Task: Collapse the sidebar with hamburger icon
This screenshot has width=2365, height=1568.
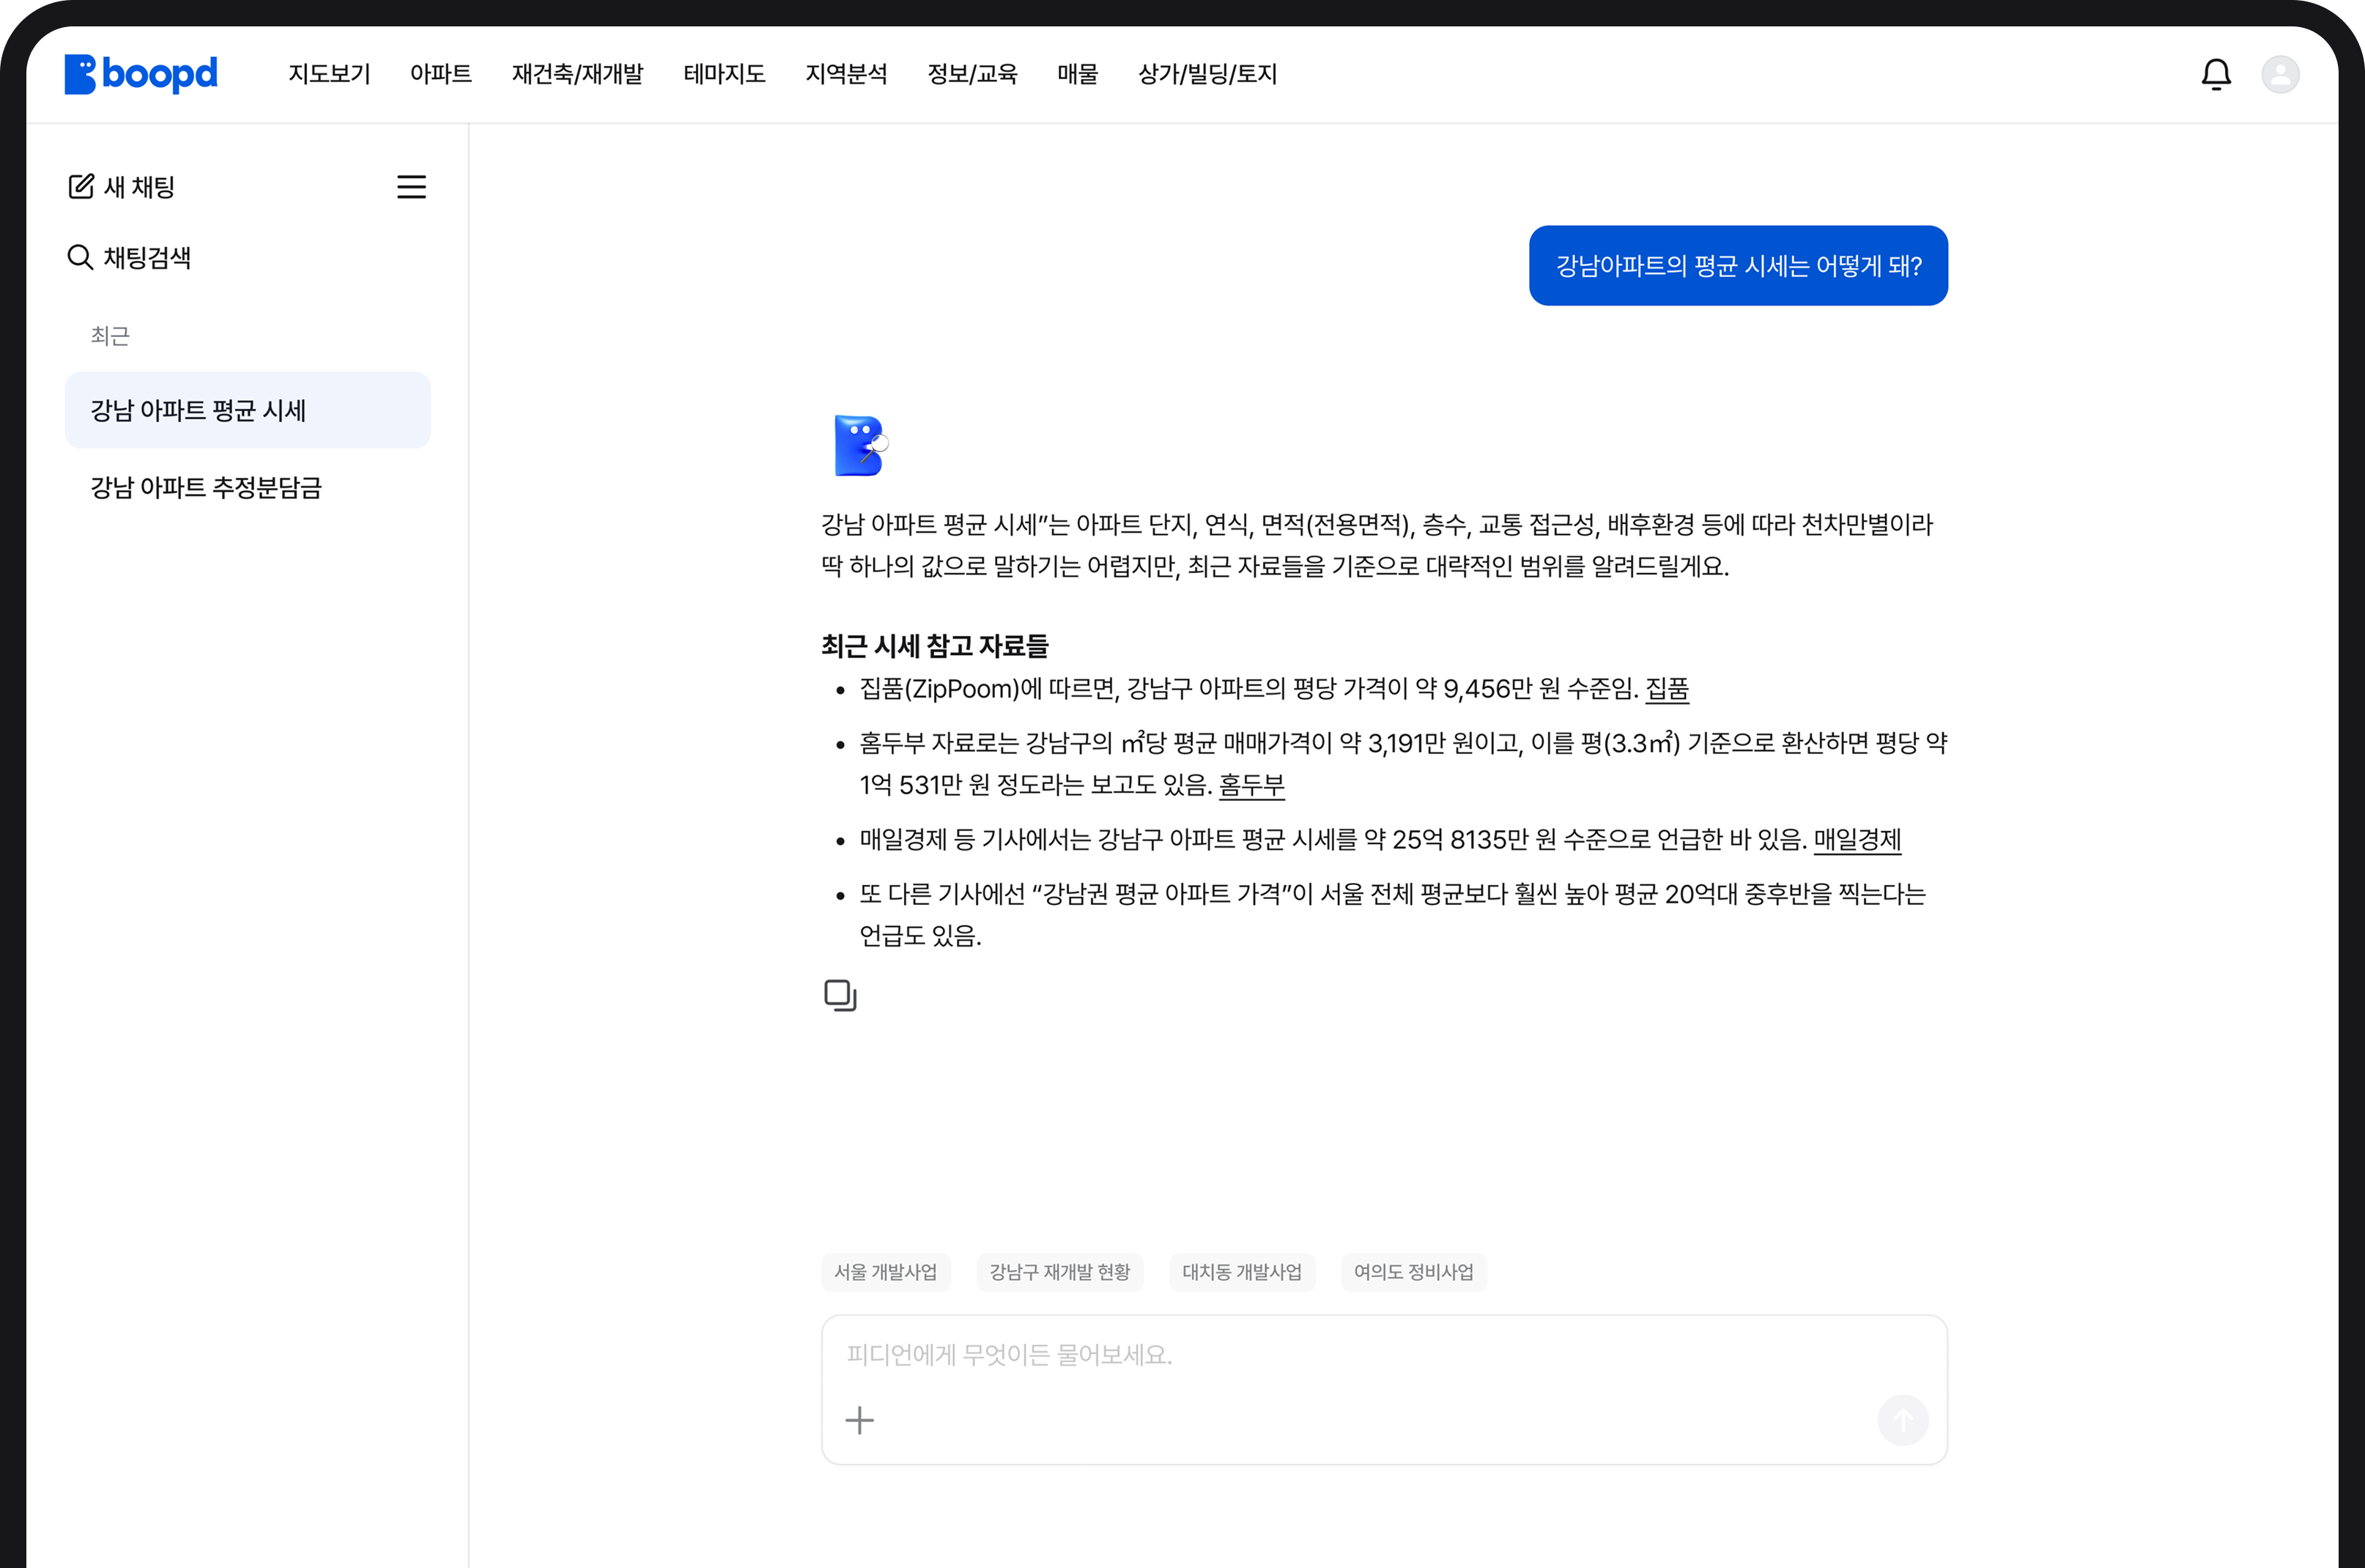Action: point(411,187)
